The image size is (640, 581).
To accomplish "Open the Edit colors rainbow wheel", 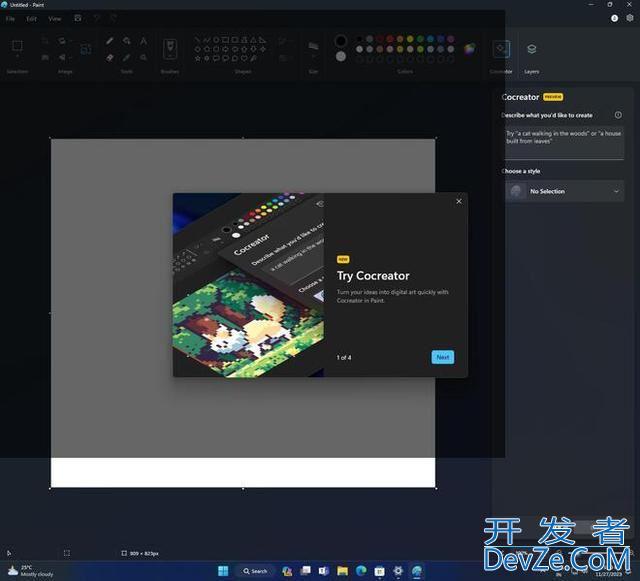I will (x=470, y=49).
